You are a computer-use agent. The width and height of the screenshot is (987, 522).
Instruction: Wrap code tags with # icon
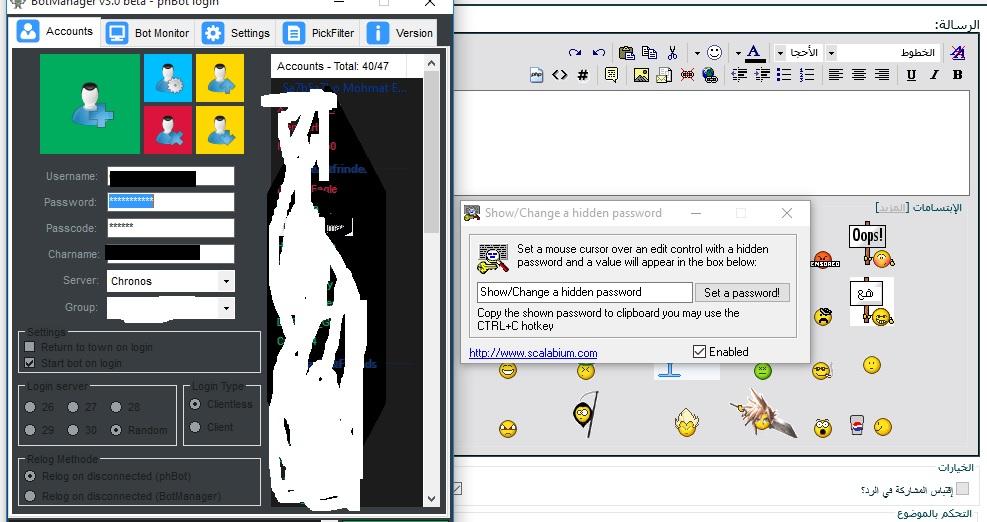coord(583,75)
